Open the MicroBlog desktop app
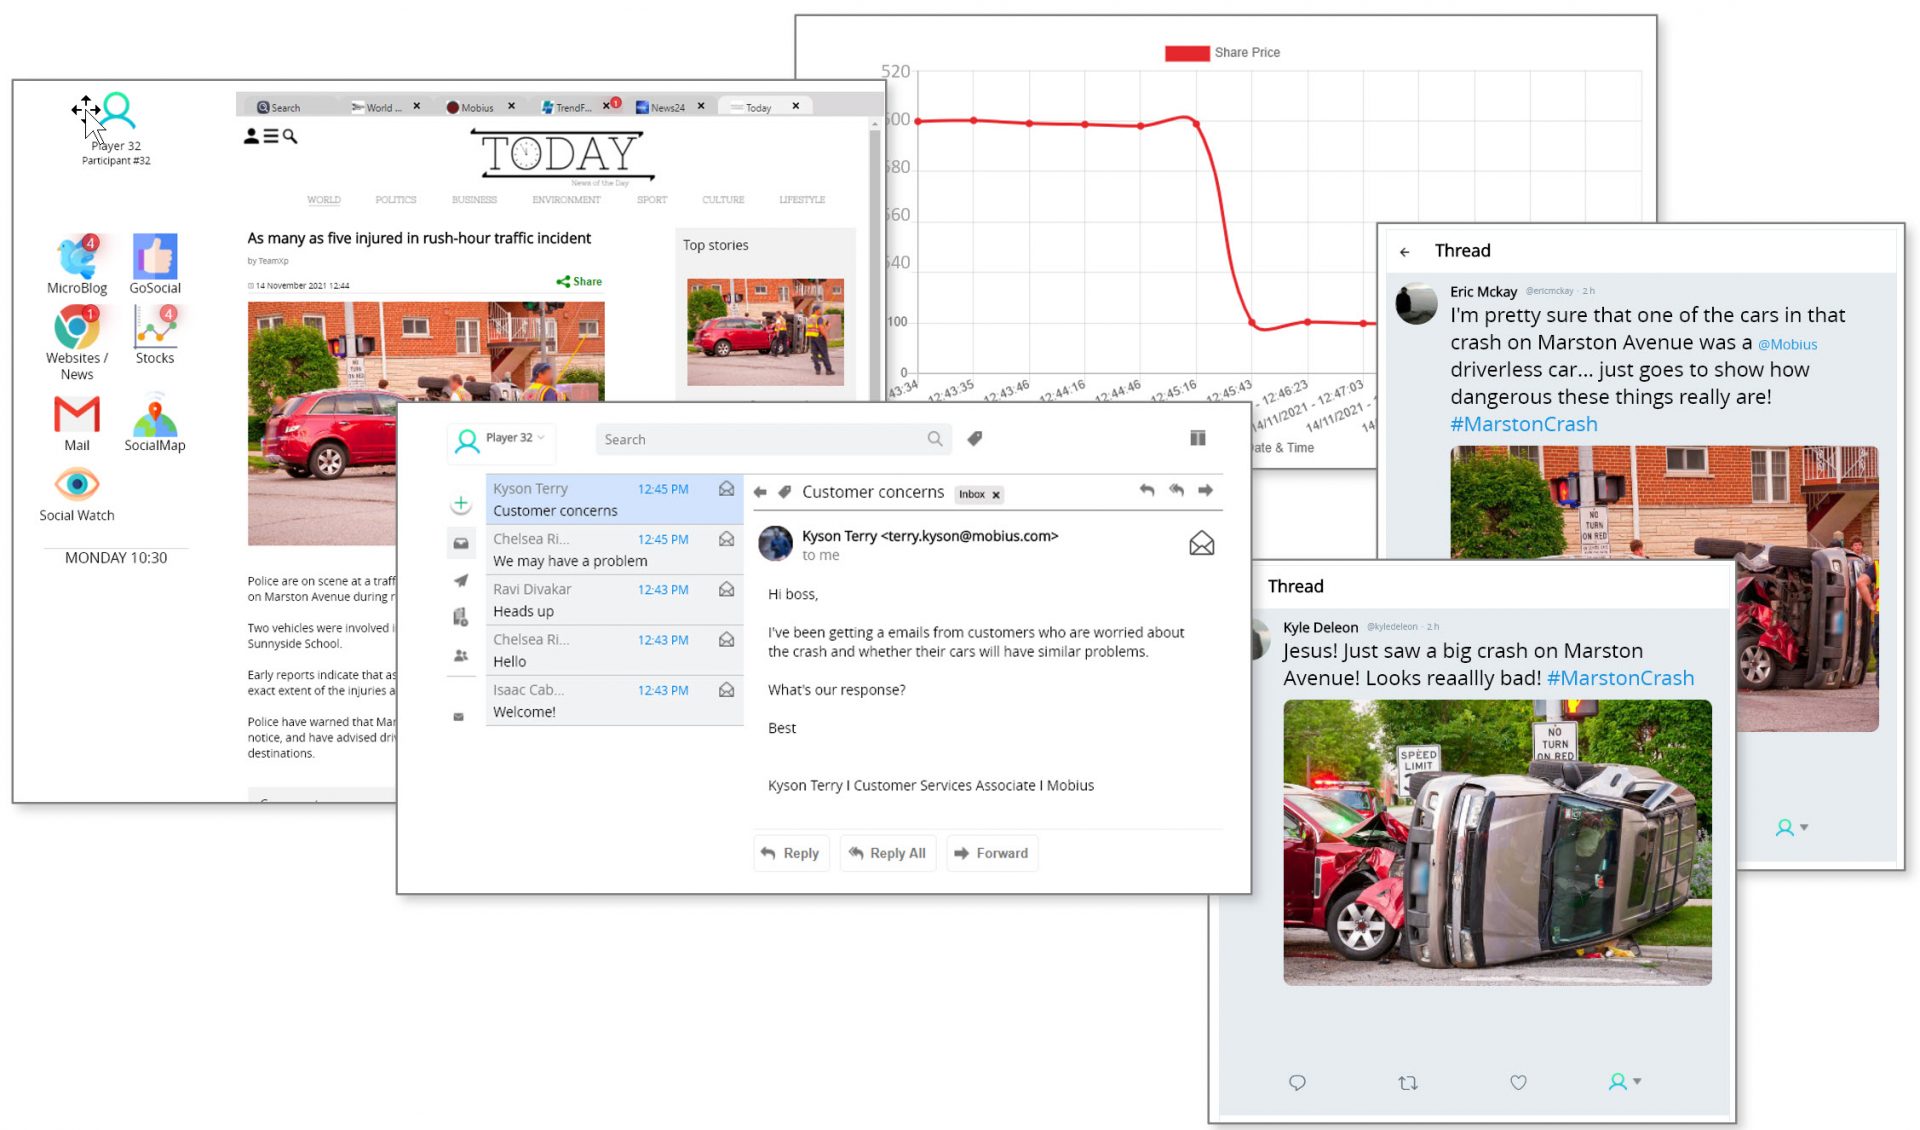 [x=77, y=259]
